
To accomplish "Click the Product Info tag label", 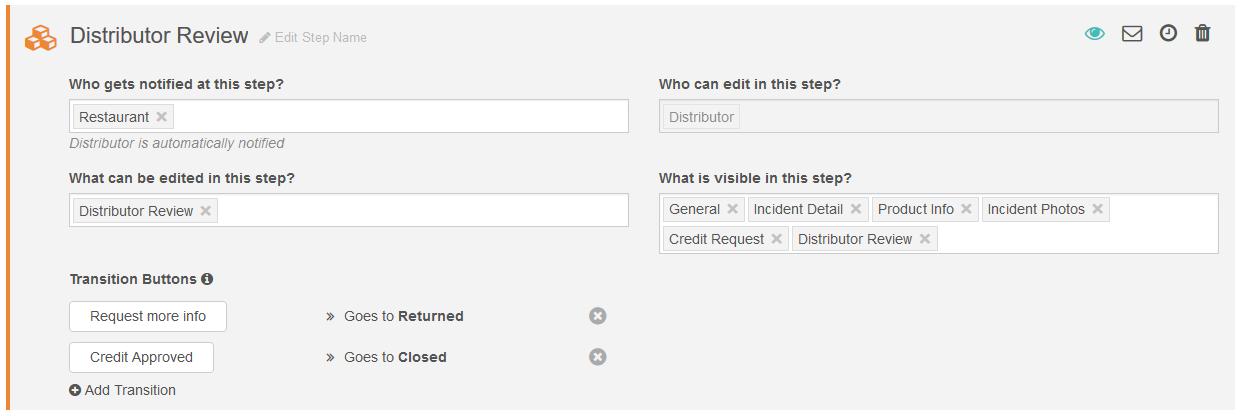I will pyautogui.click(x=916, y=209).
